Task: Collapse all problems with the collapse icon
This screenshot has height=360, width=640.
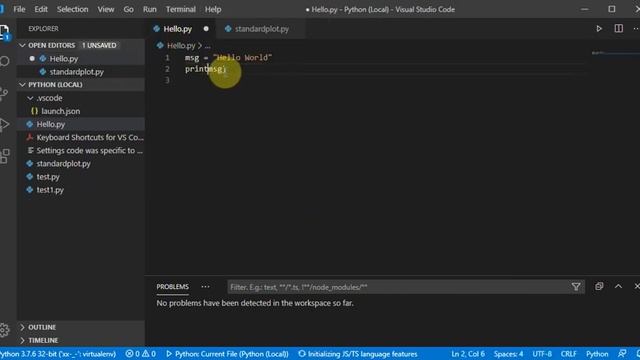Action: tap(599, 287)
